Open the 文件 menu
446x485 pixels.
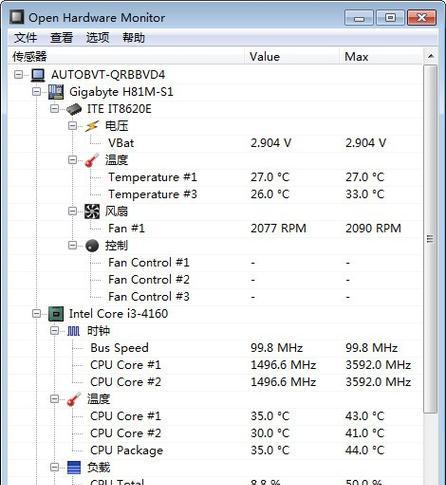[x=25, y=37]
